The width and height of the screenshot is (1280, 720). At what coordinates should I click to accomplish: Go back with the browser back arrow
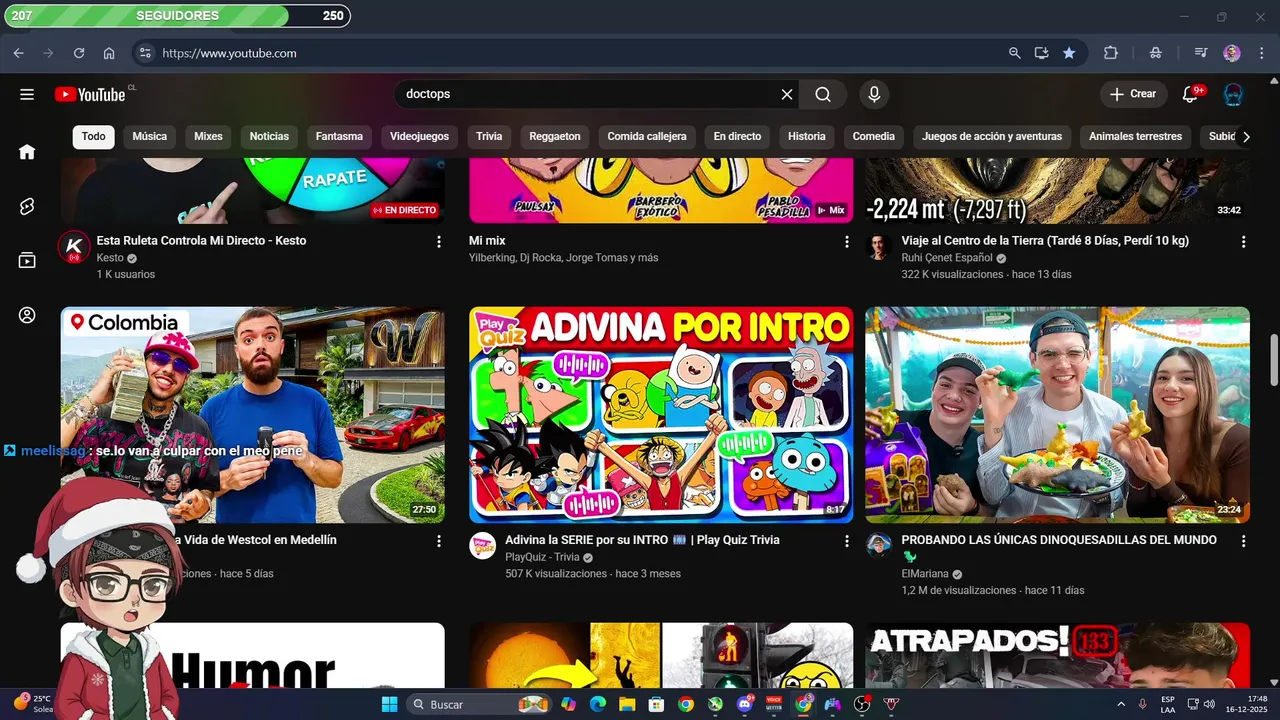tap(18, 53)
